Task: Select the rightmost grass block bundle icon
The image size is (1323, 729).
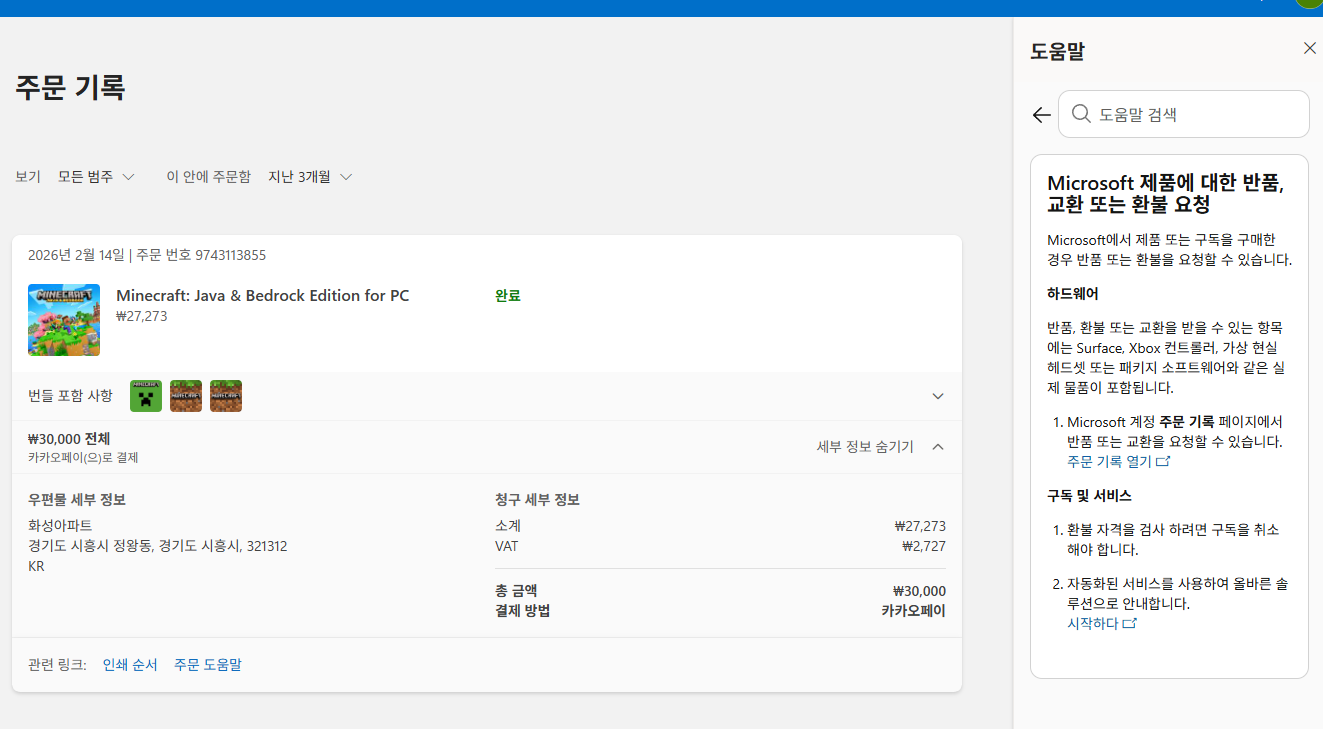Action: click(226, 396)
